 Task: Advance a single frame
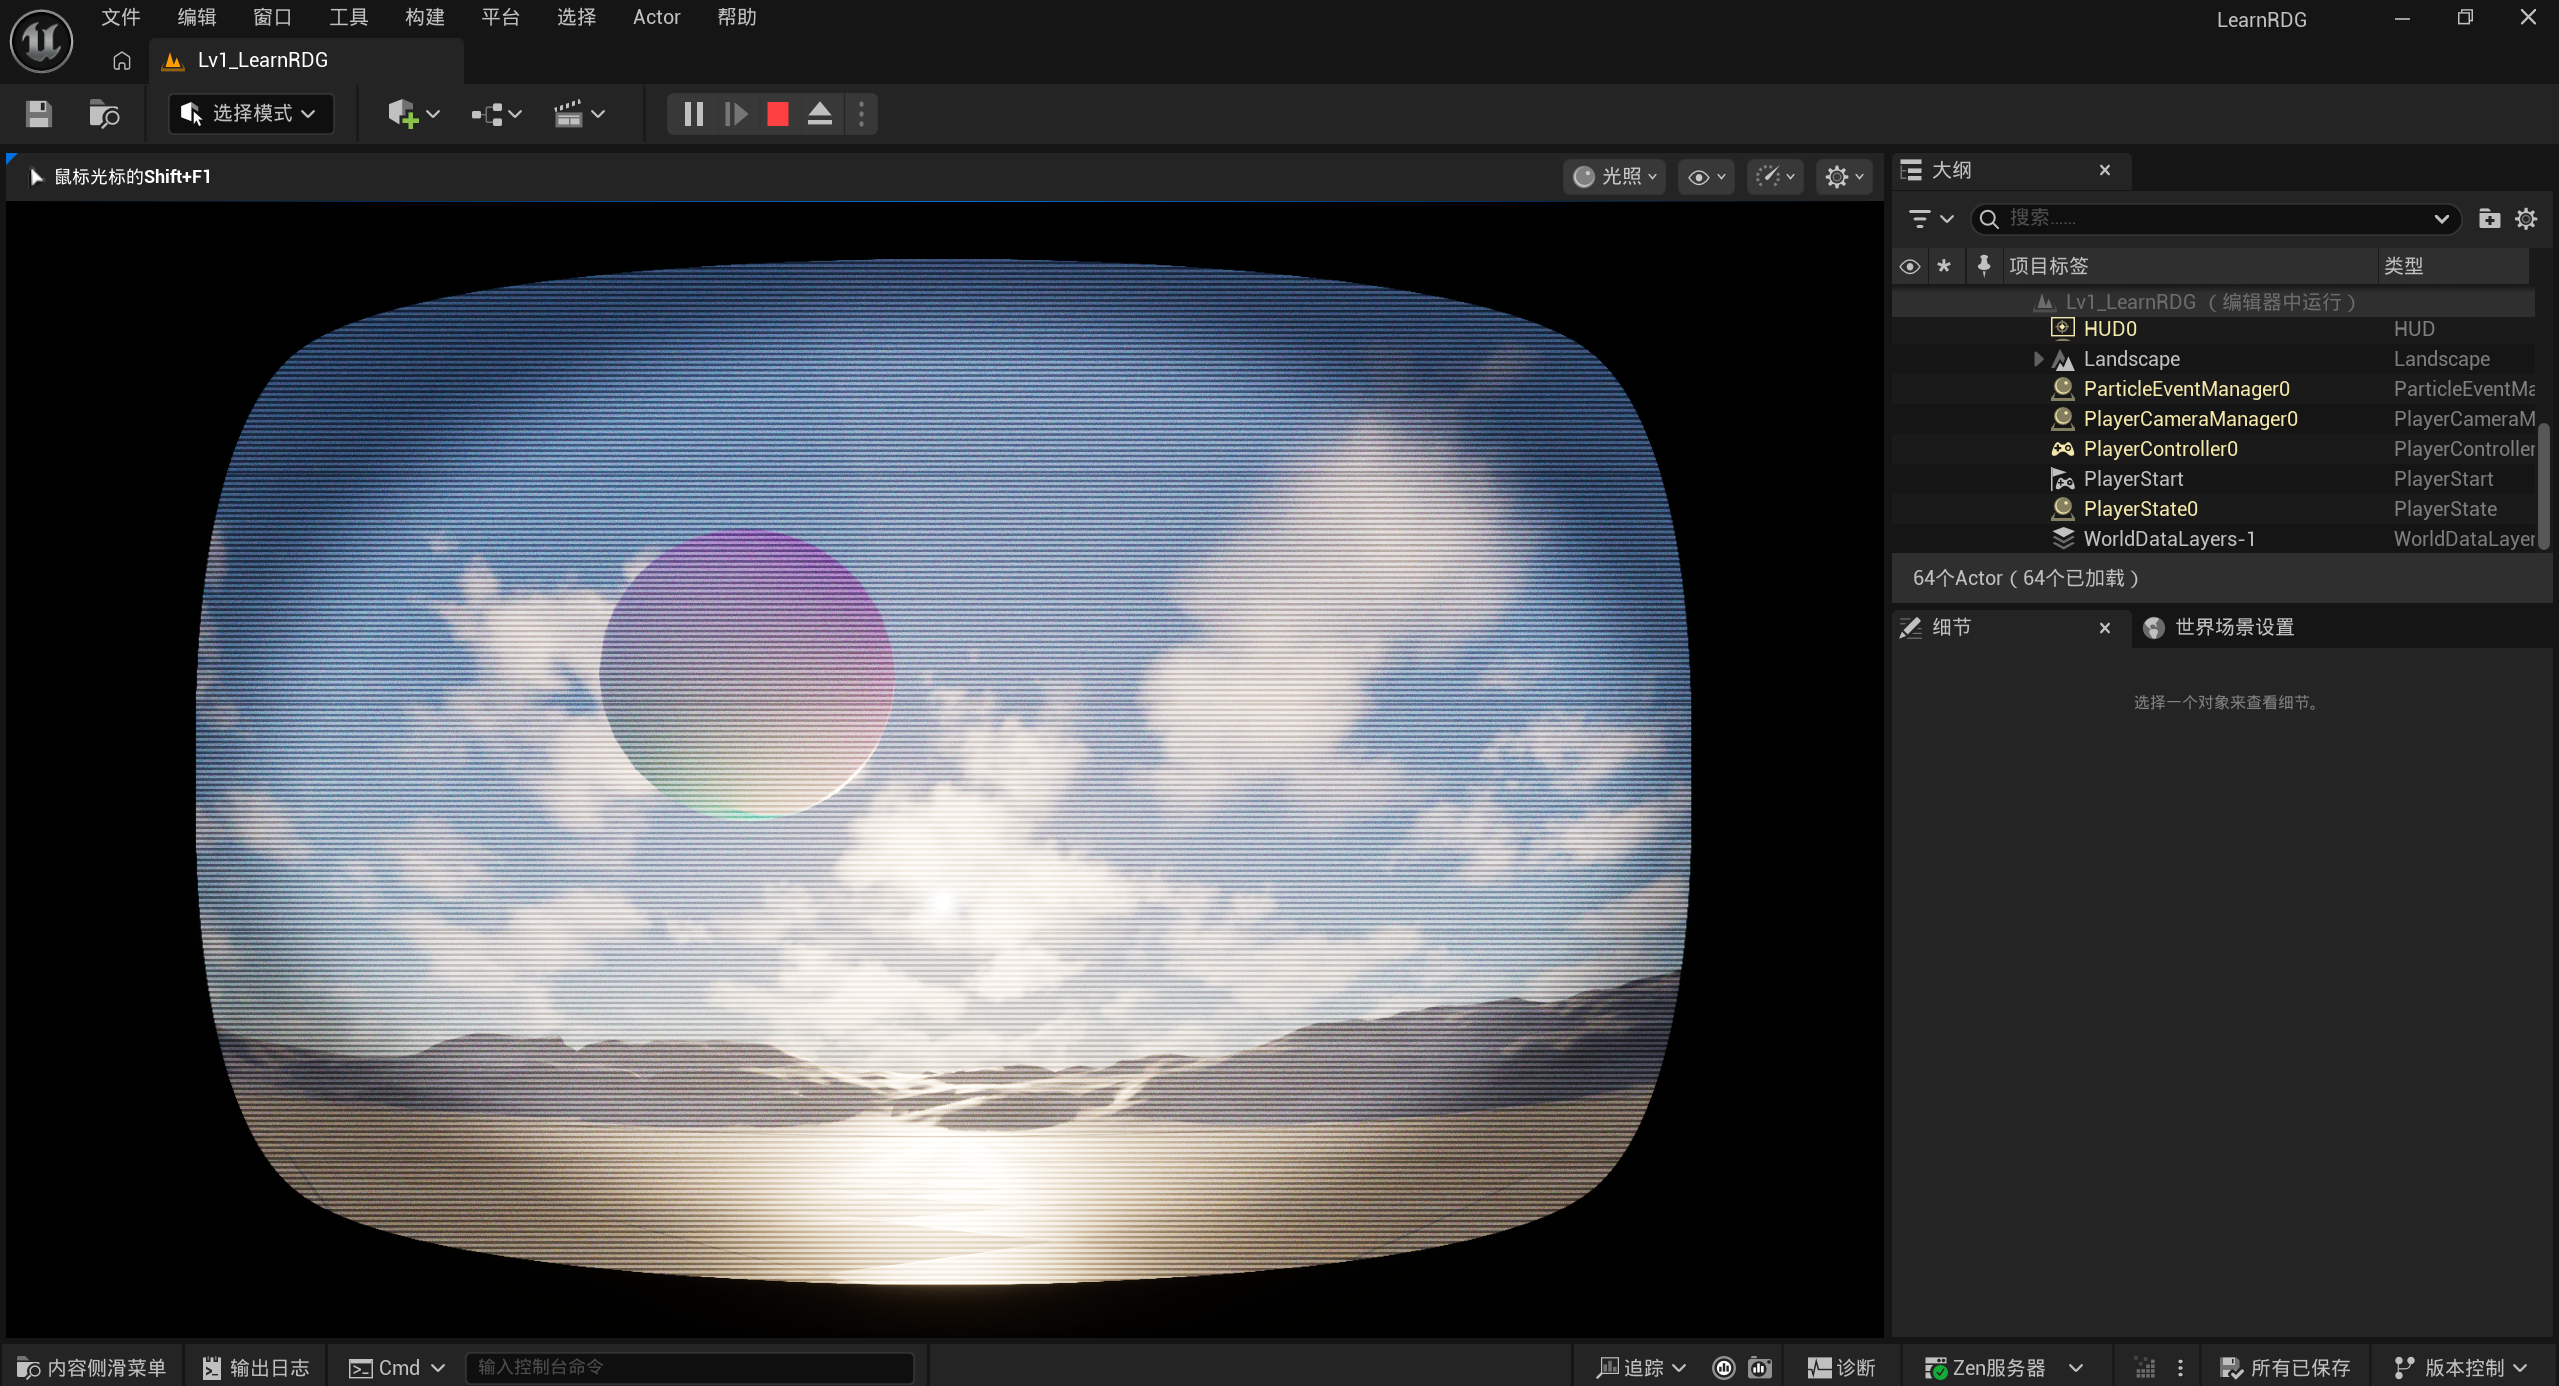(x=735, y=114)
